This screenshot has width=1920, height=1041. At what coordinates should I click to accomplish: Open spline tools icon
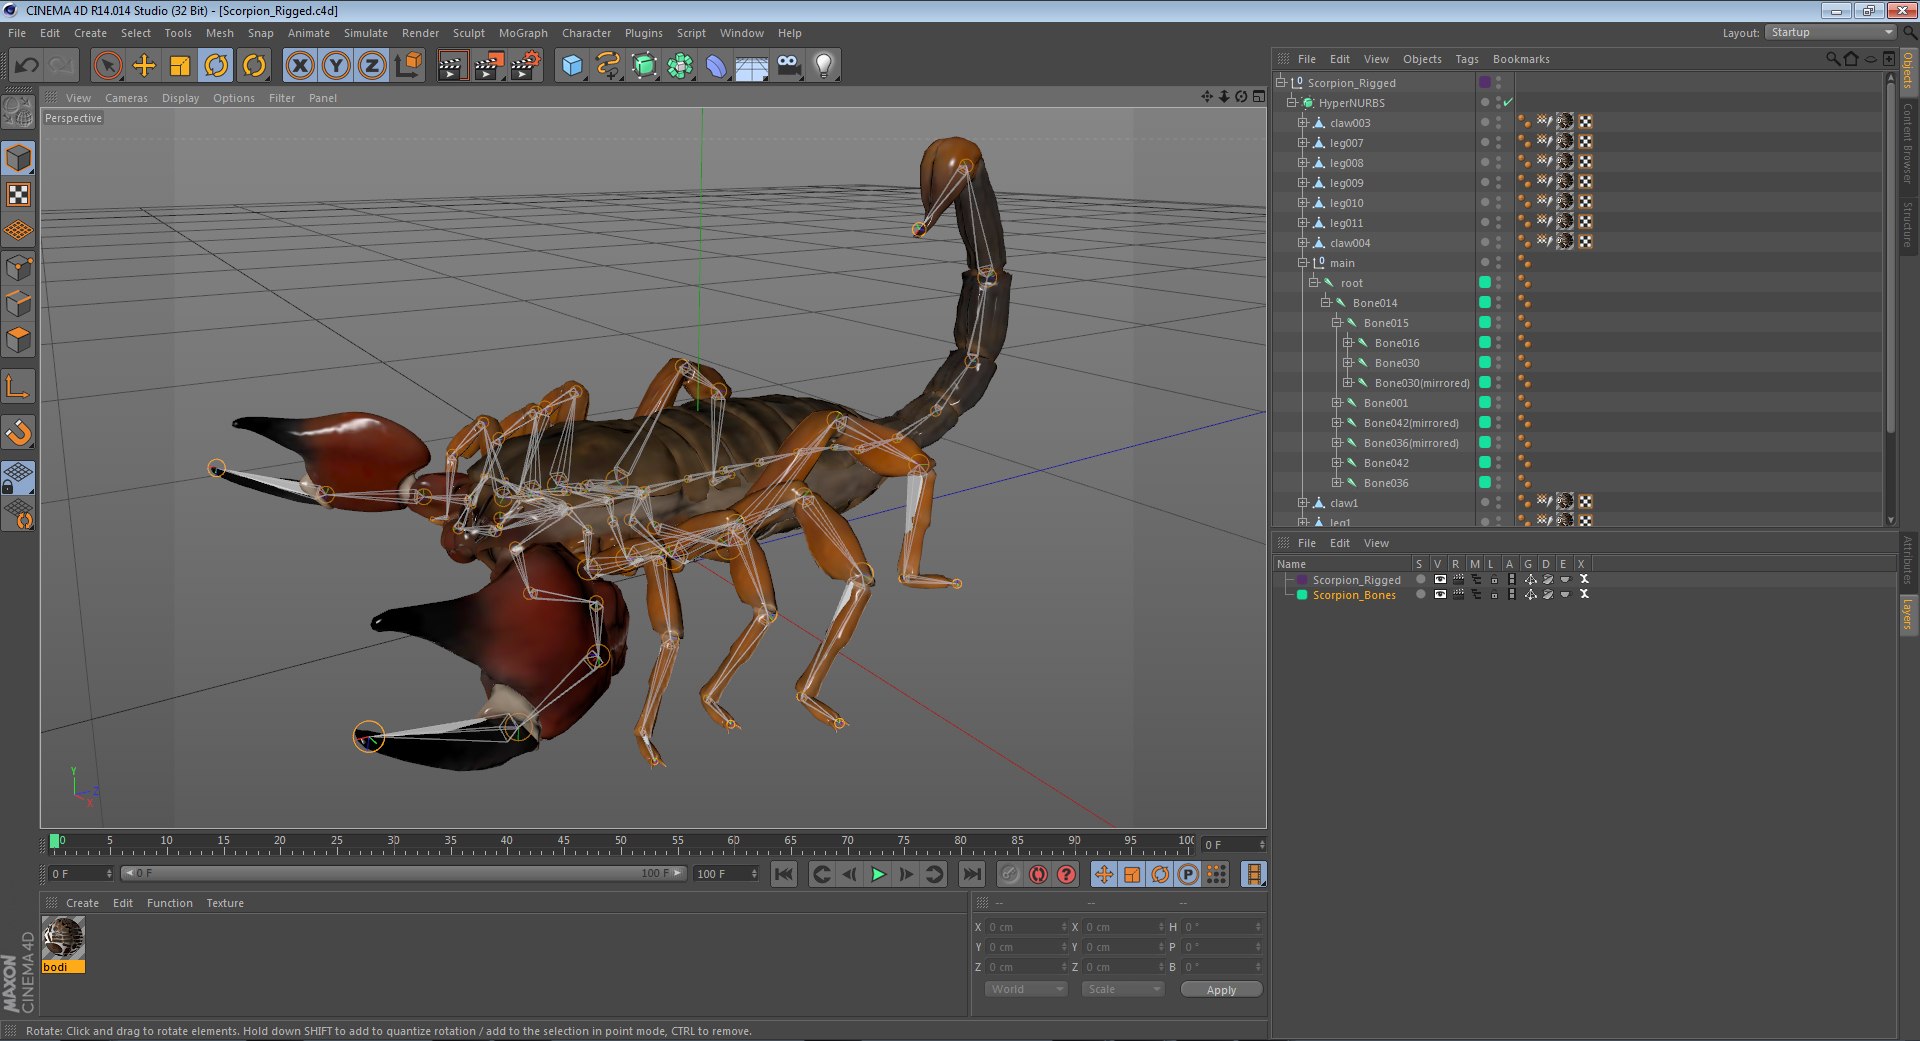pyautogui.click(x=608, y=66)
